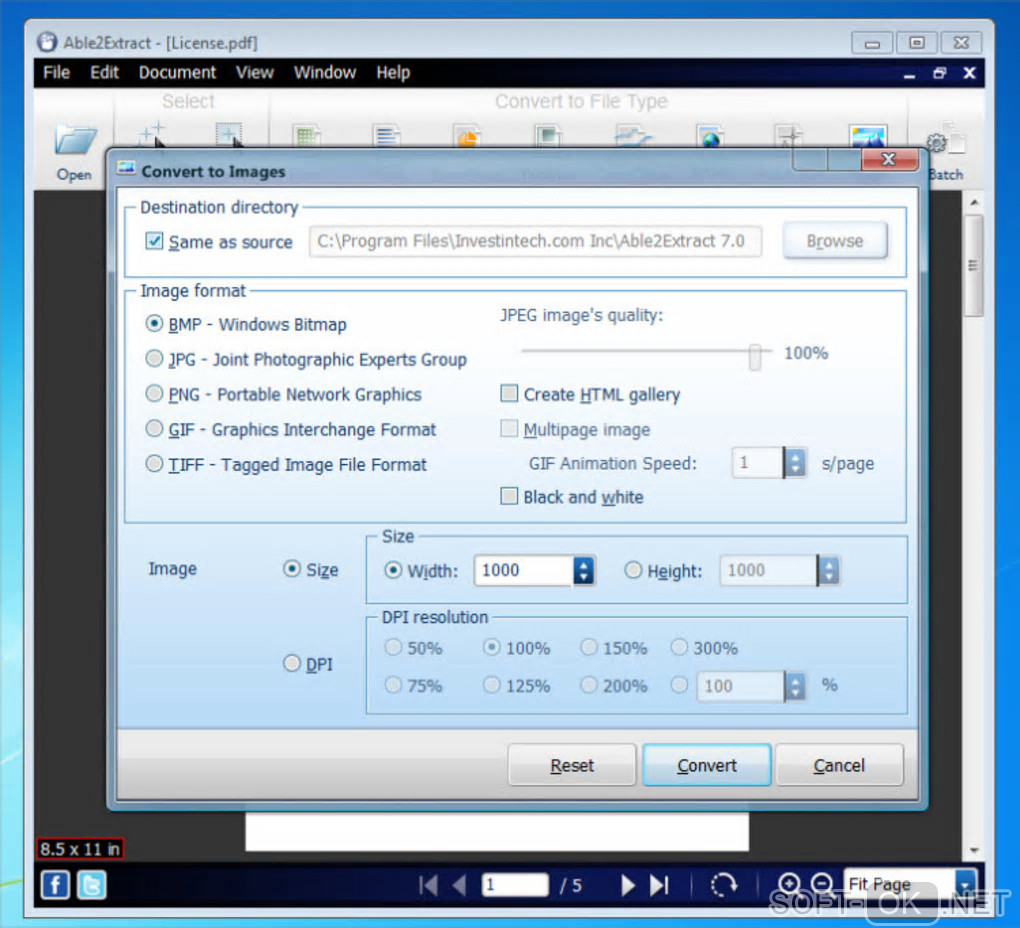Click the JPEG image quality slider handle
1020x928 pixels.
tap(755, 356)
